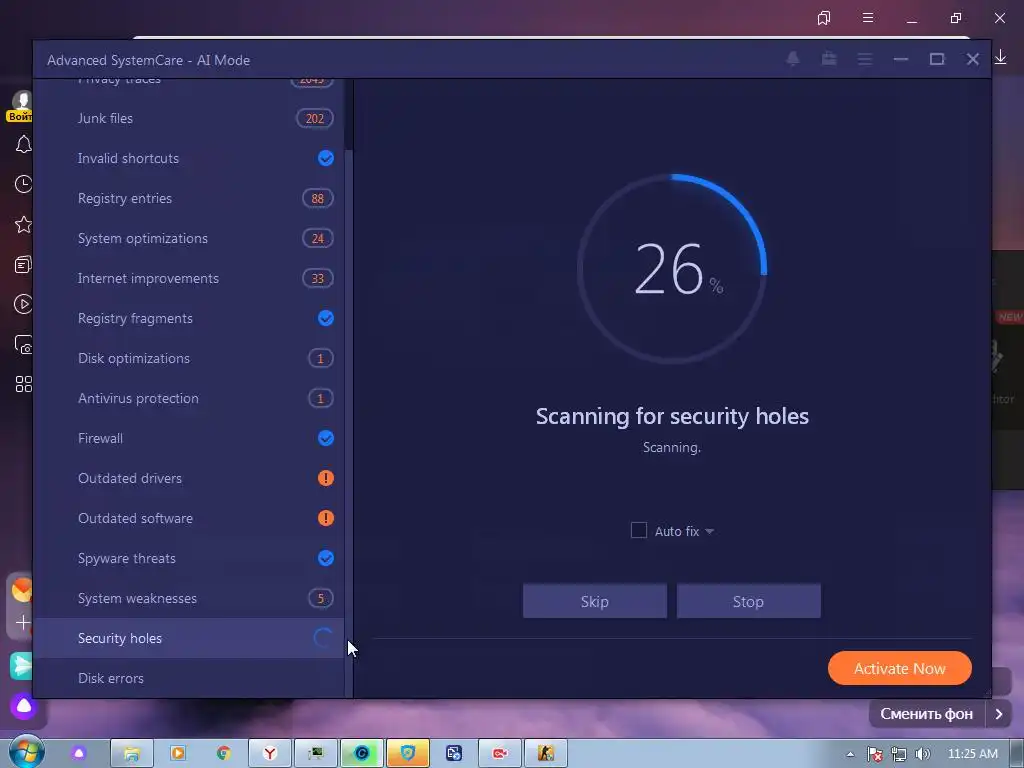Select the Spyware threats item
The image size is (1024, 768).
tap(188, 558)
